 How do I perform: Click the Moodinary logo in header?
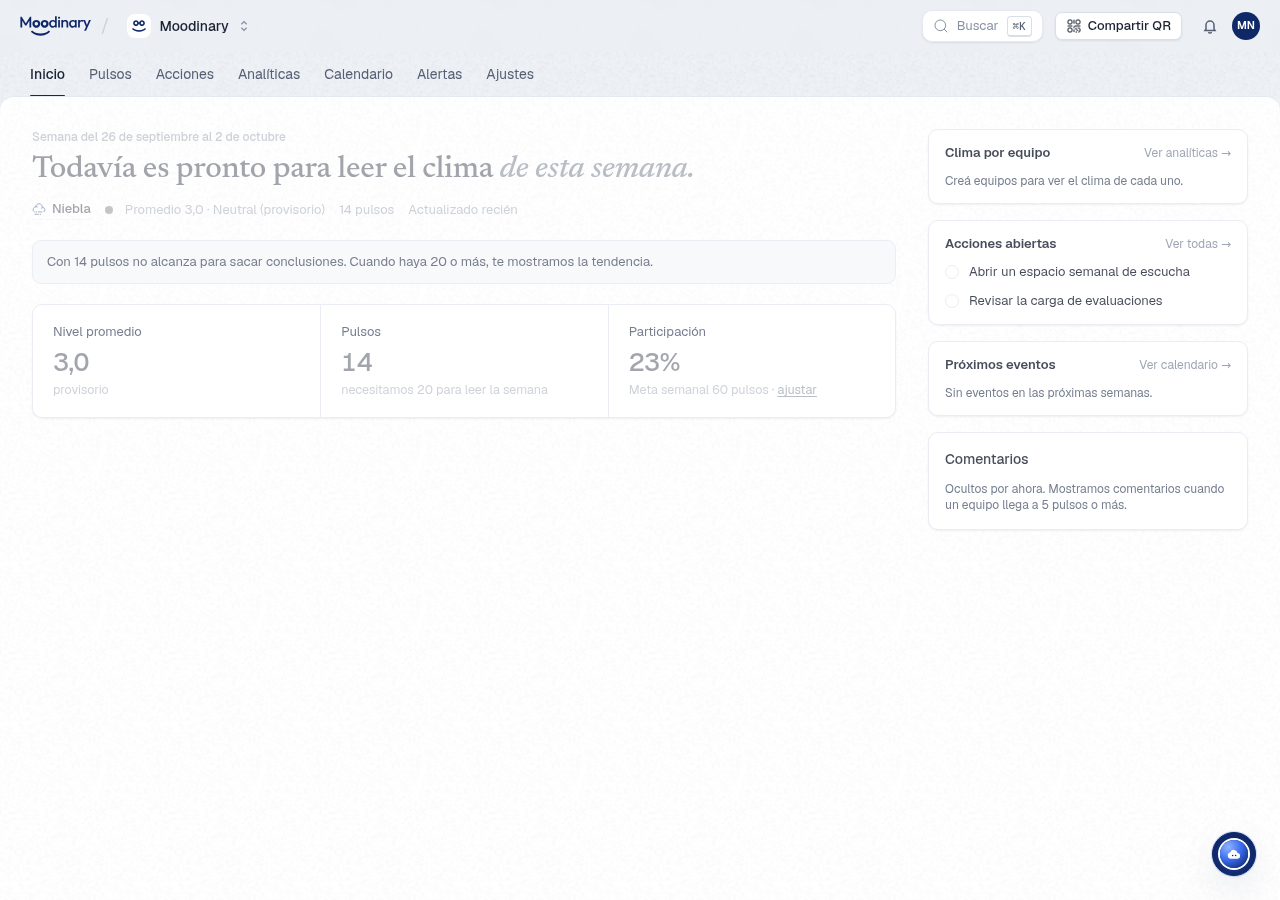coord(55,25)
